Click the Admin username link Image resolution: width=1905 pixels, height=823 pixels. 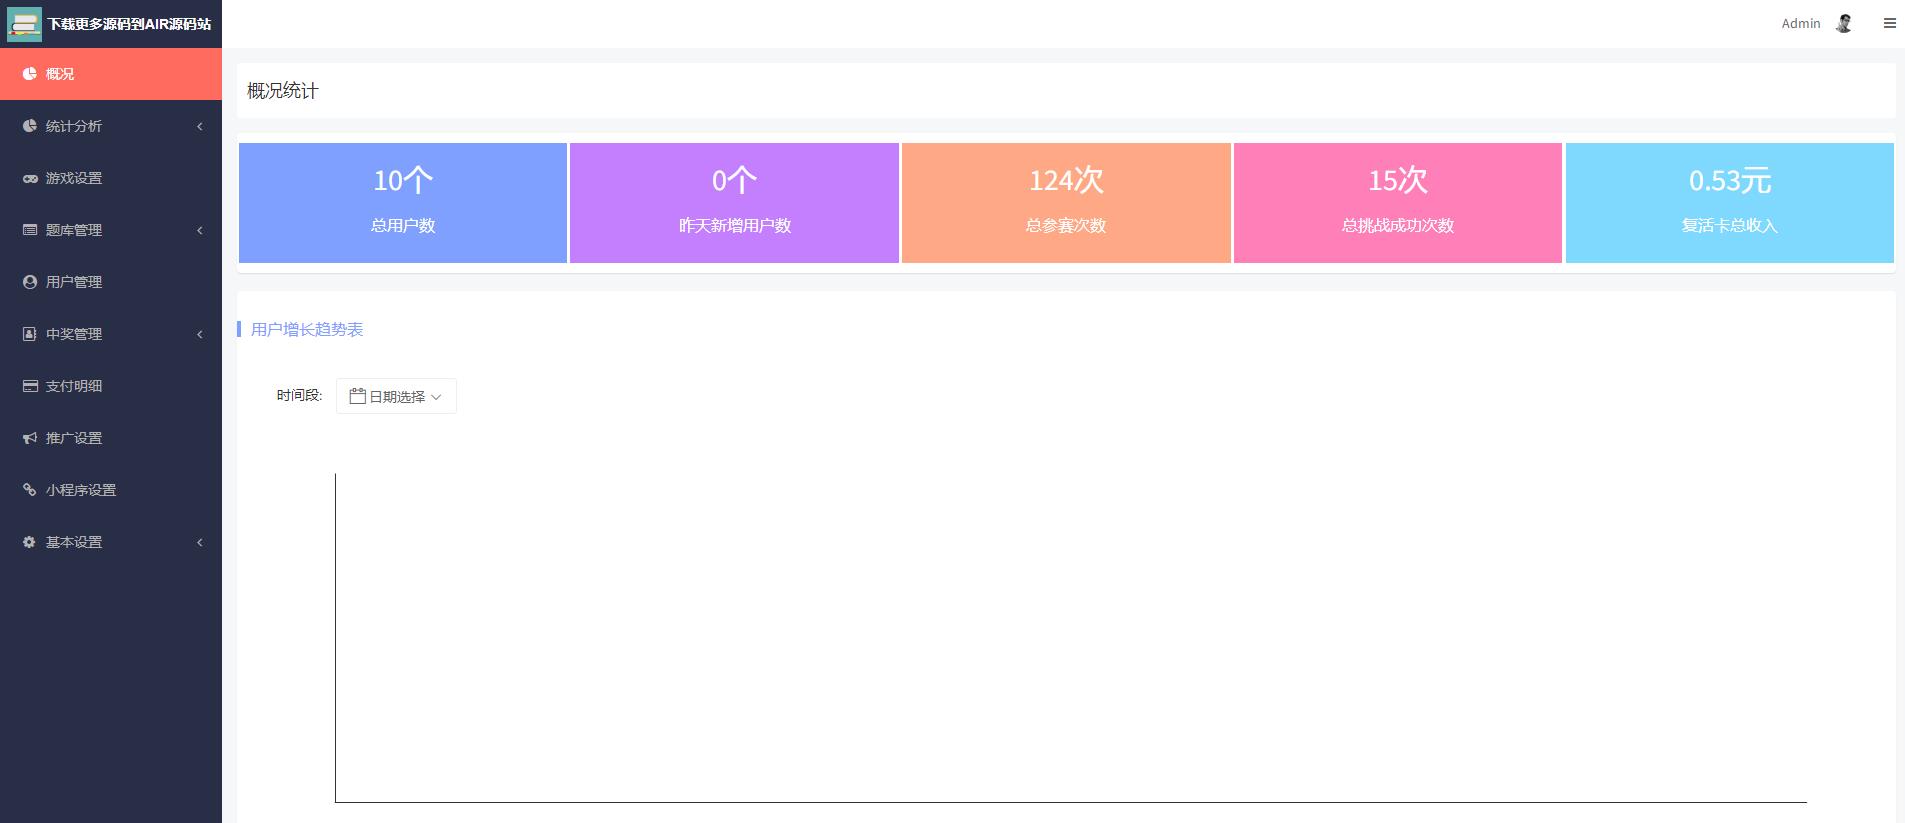[x=1800, y=23]
